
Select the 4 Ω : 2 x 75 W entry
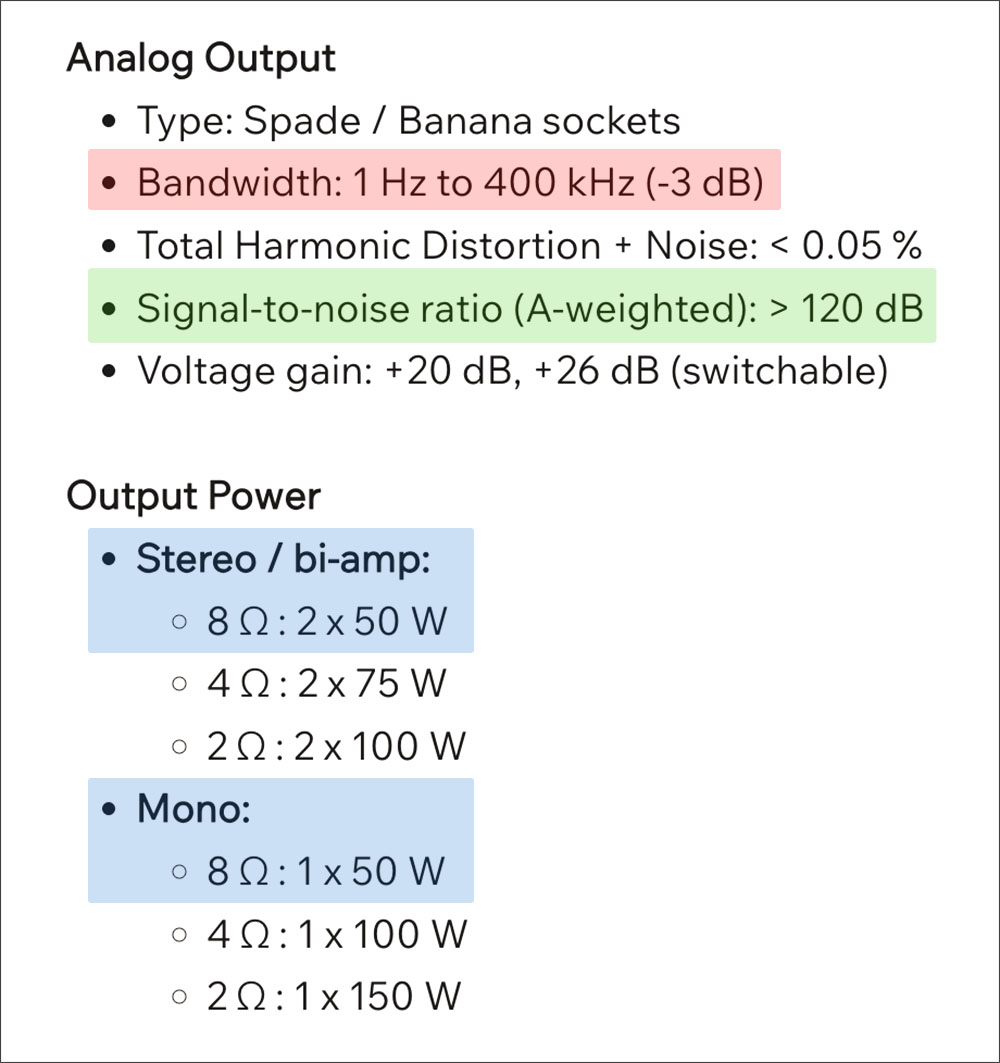point(327,683)
